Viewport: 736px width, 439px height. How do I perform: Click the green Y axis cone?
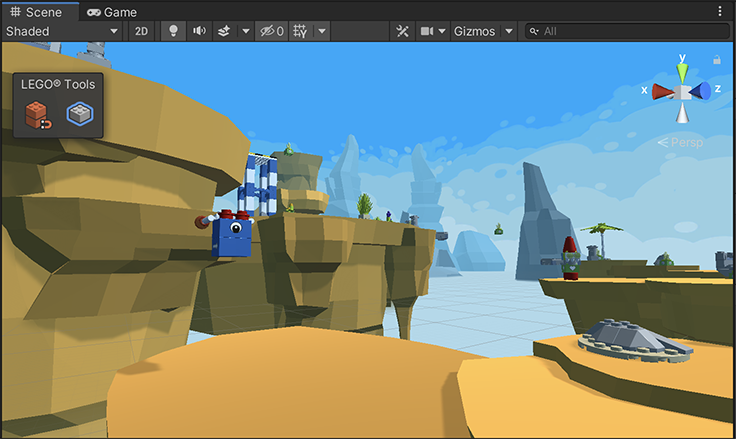682,72
